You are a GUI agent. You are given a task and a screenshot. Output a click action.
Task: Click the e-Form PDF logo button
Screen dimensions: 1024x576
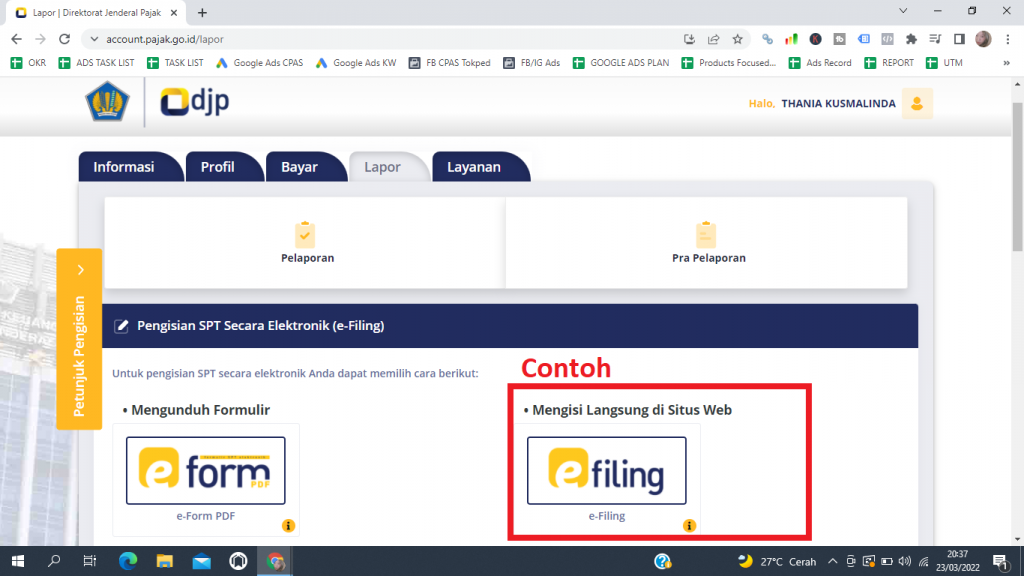tap(205, 470)
